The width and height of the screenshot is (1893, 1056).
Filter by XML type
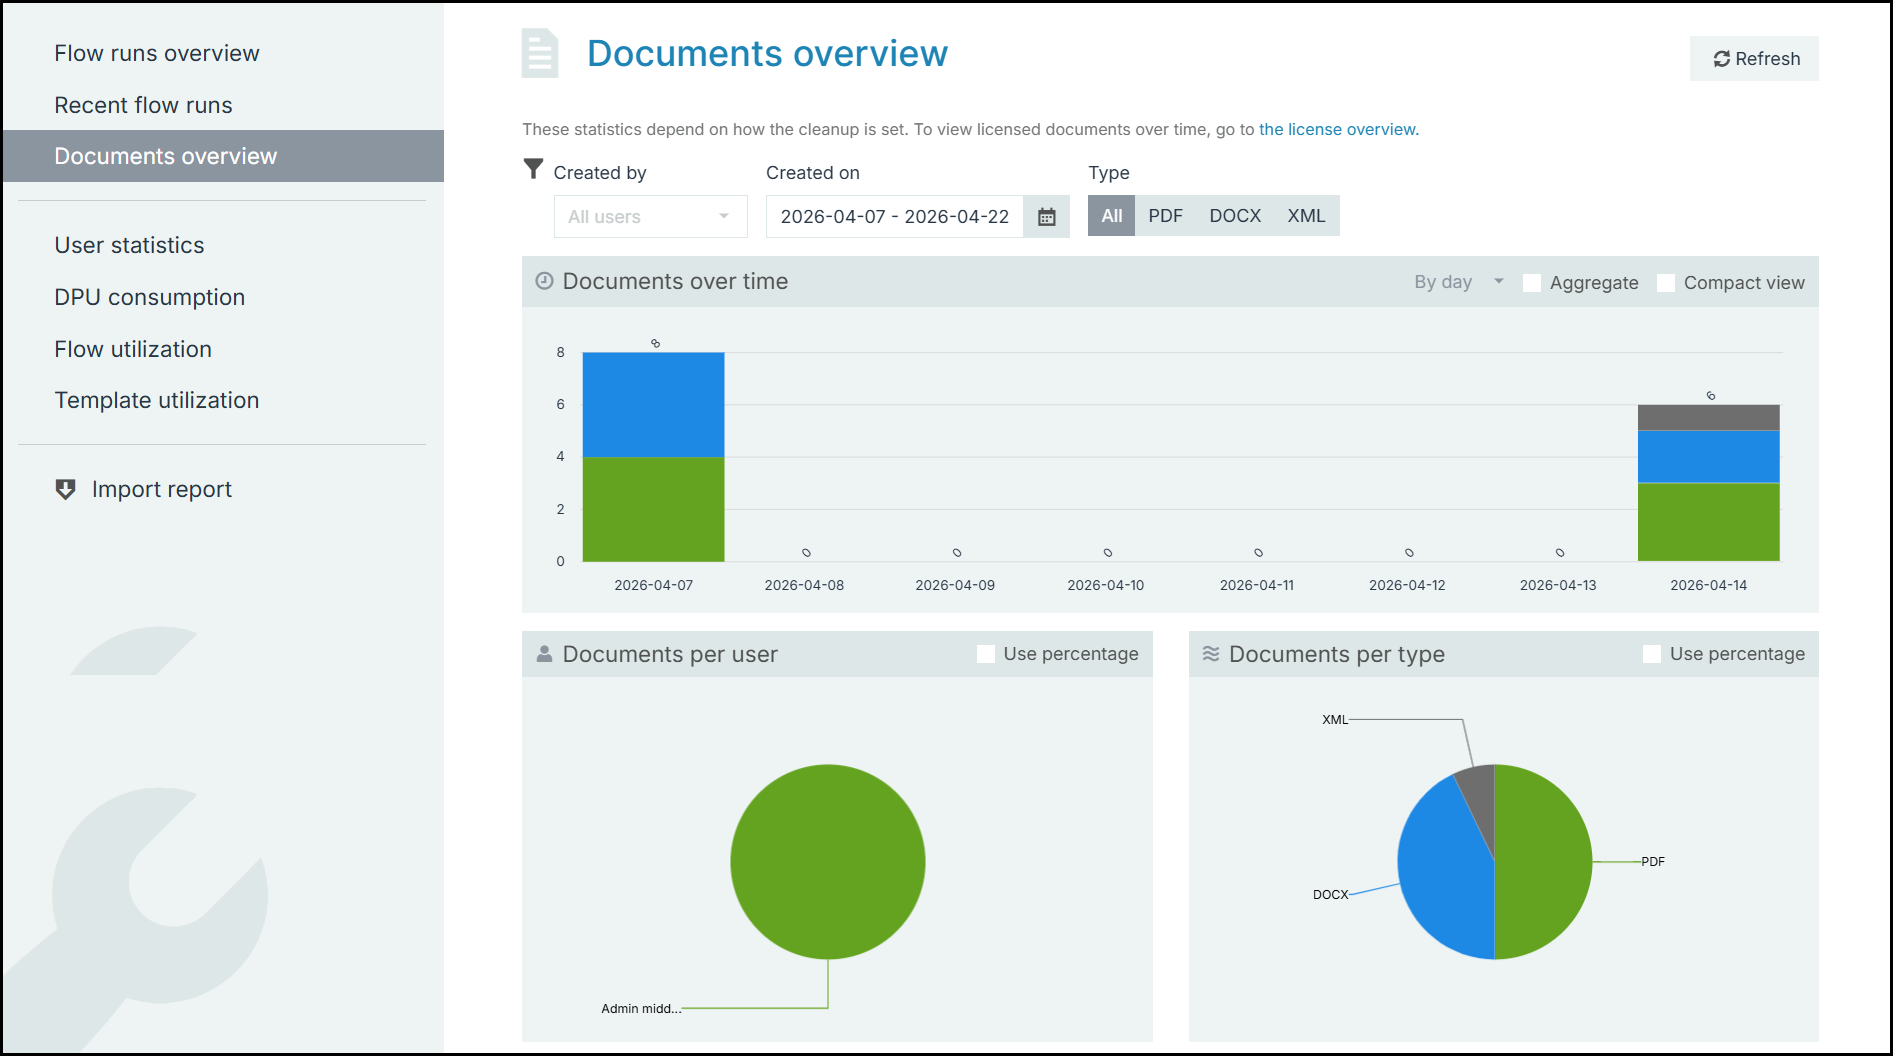(1306, 216)
